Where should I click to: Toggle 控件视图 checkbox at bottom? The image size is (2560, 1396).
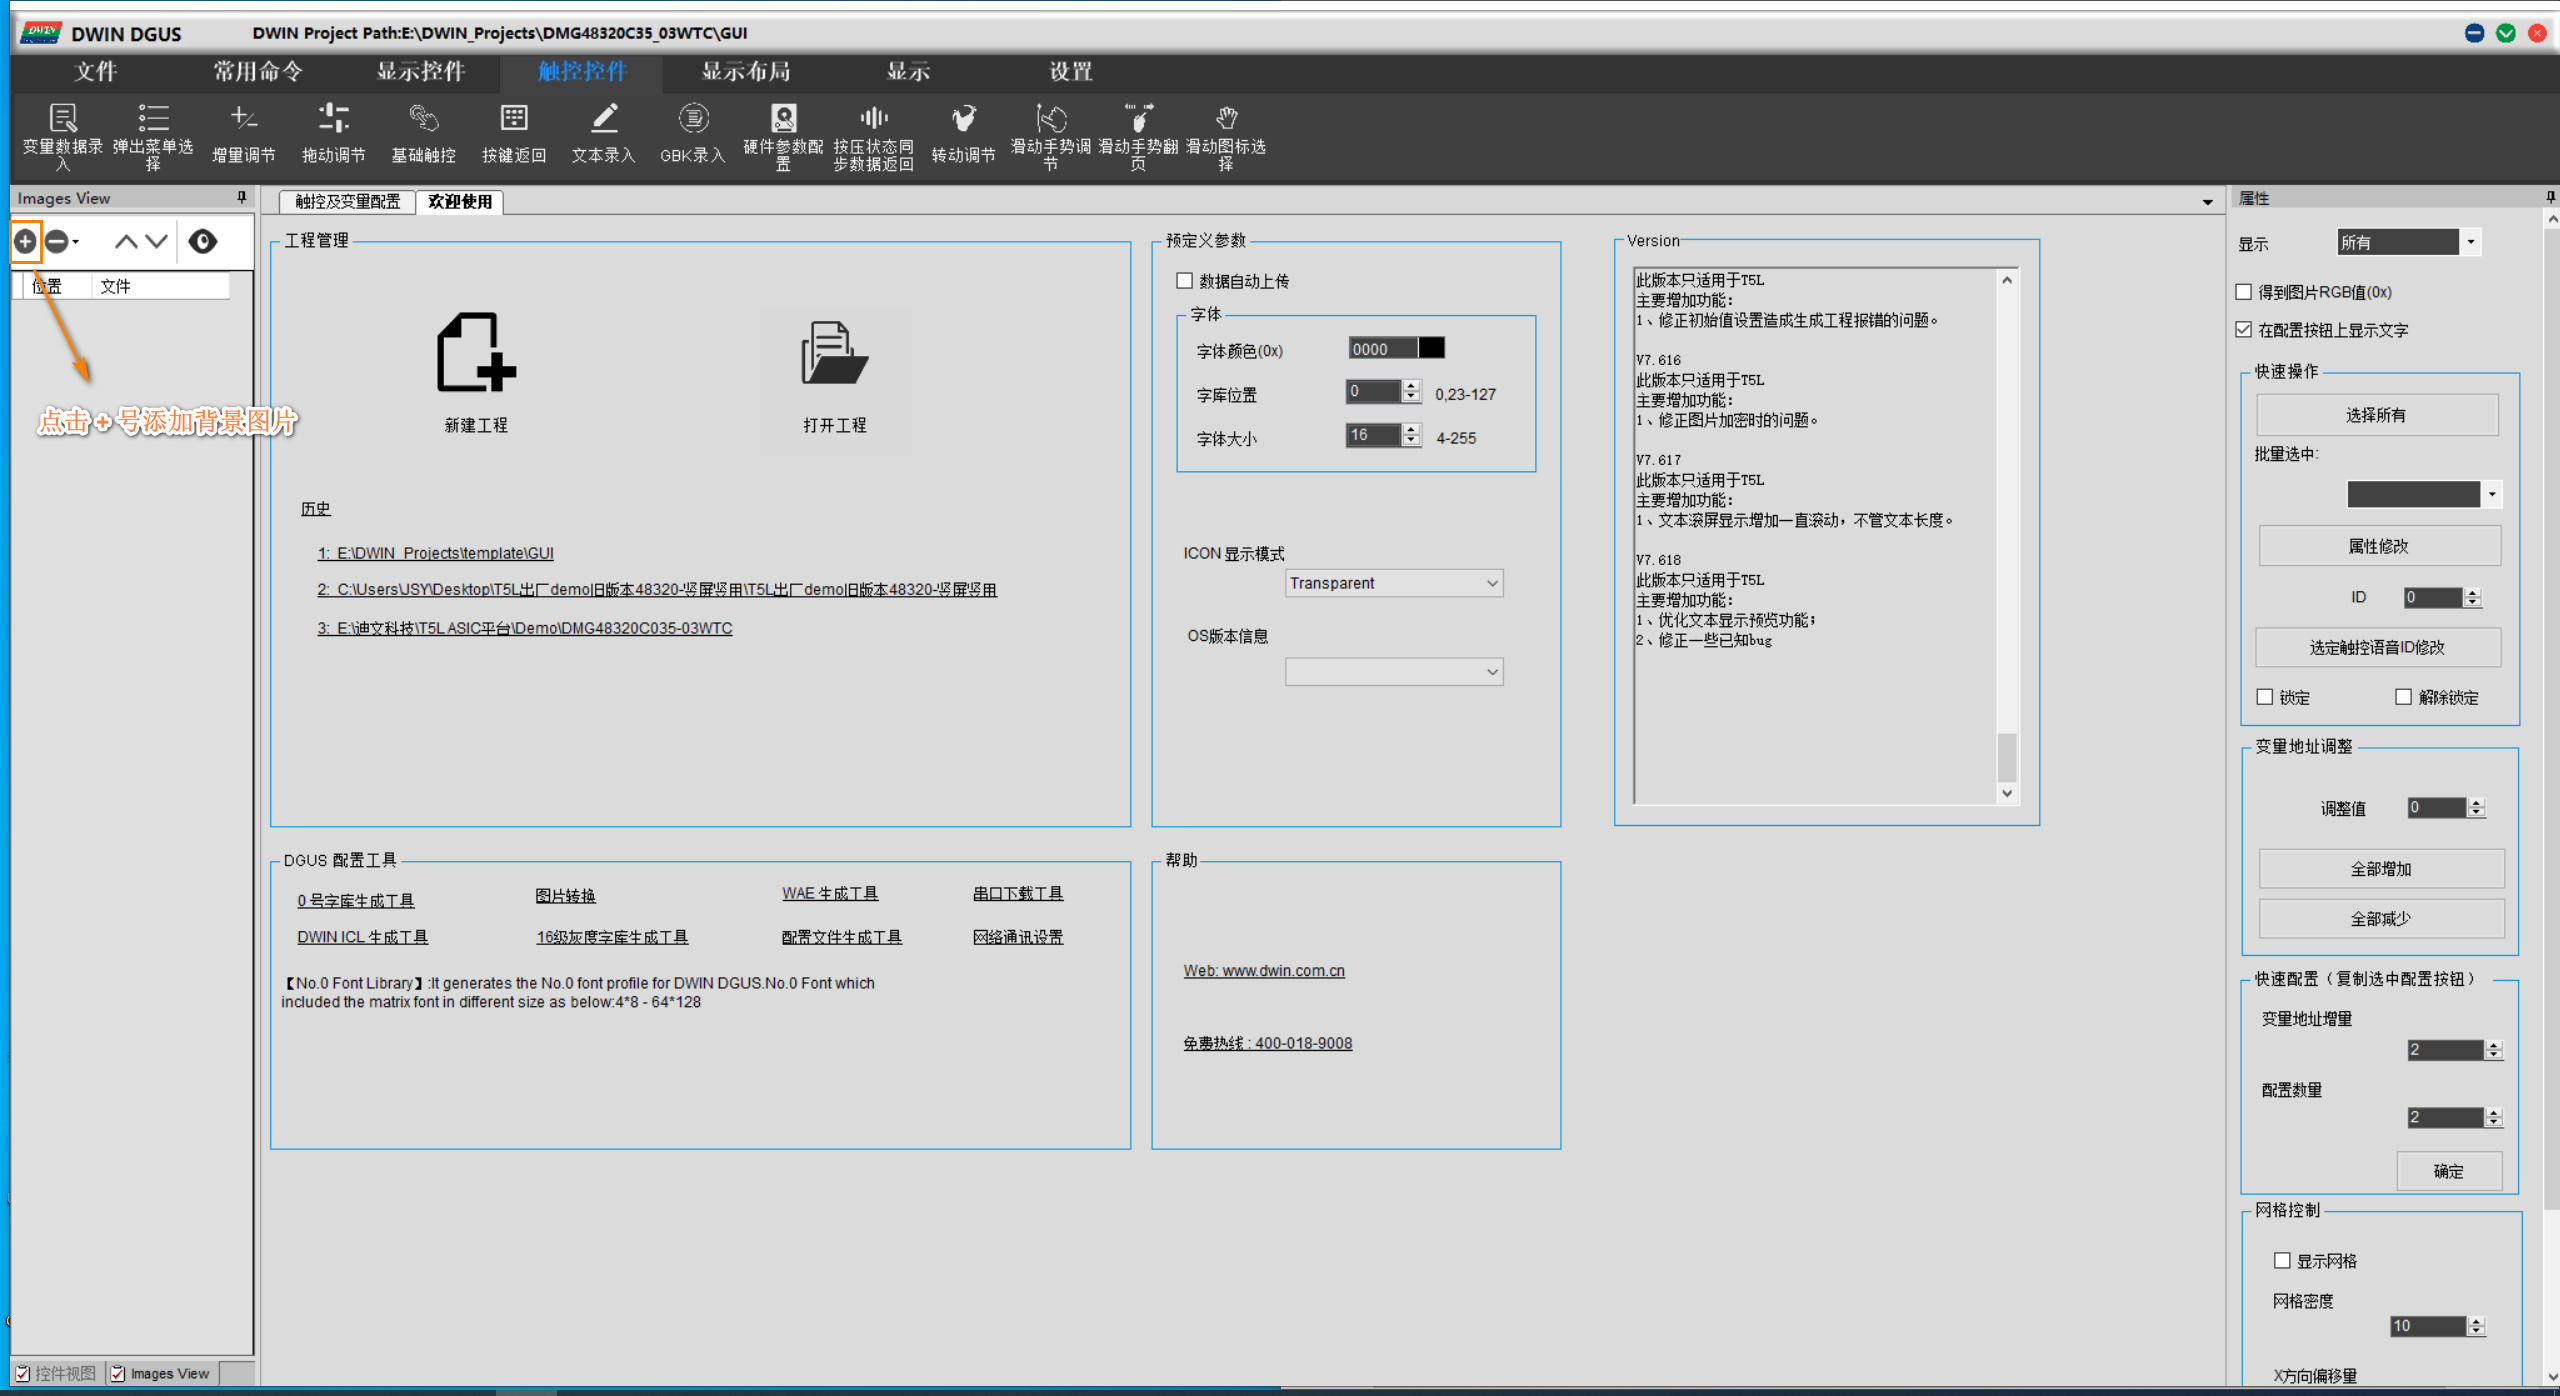[x=22, y=1374]
